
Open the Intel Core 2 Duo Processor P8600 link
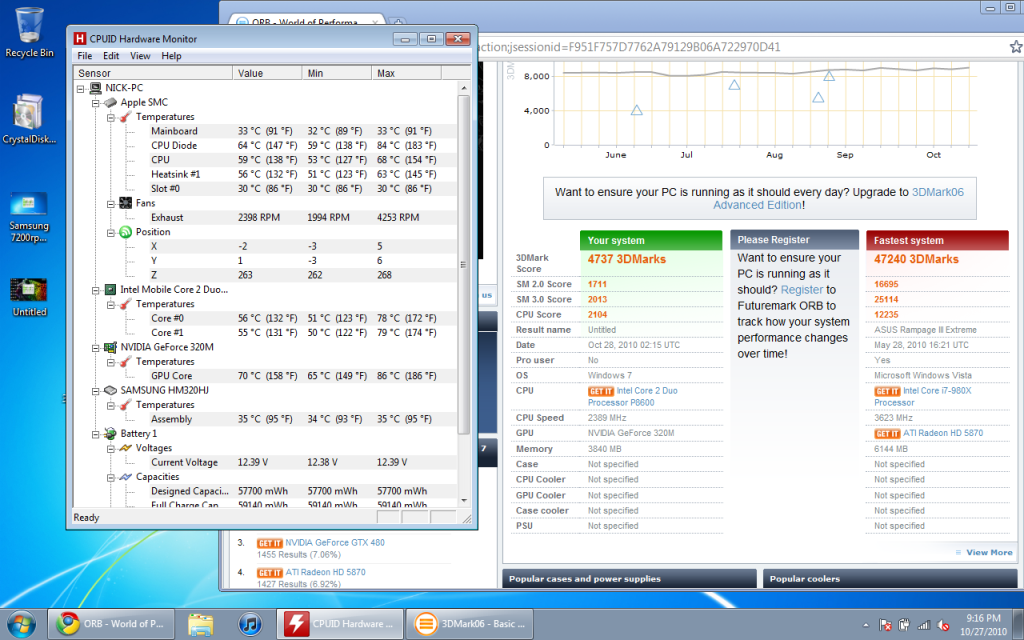633,397
